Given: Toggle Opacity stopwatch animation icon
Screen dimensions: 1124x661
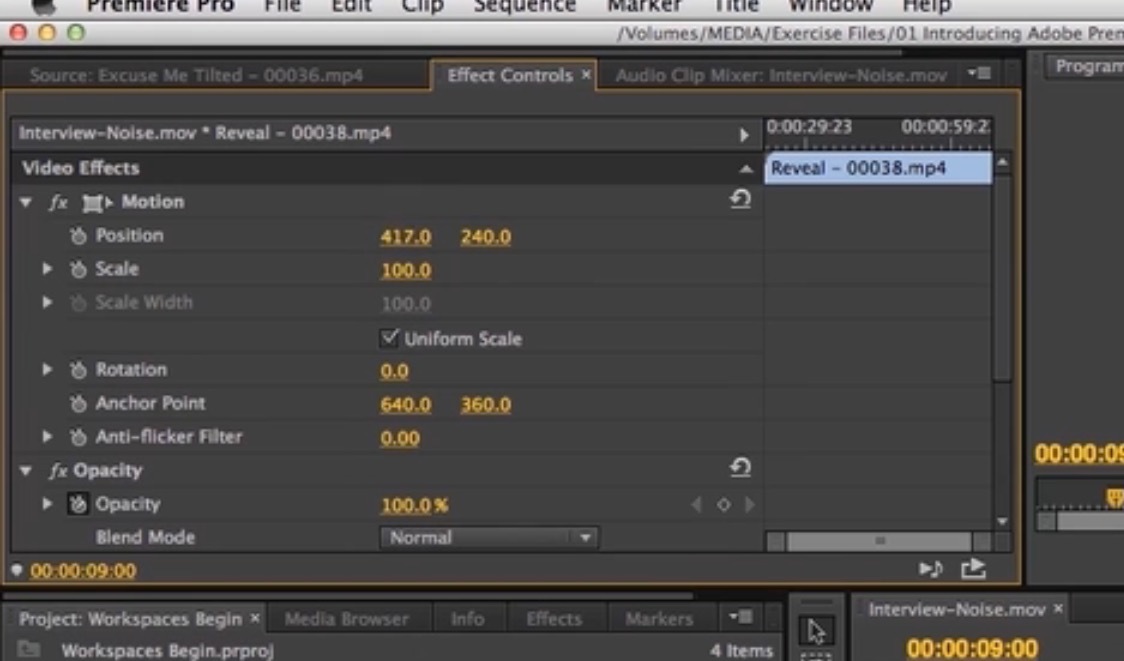Looking at the screenshot, I should [x=77, y=504].
